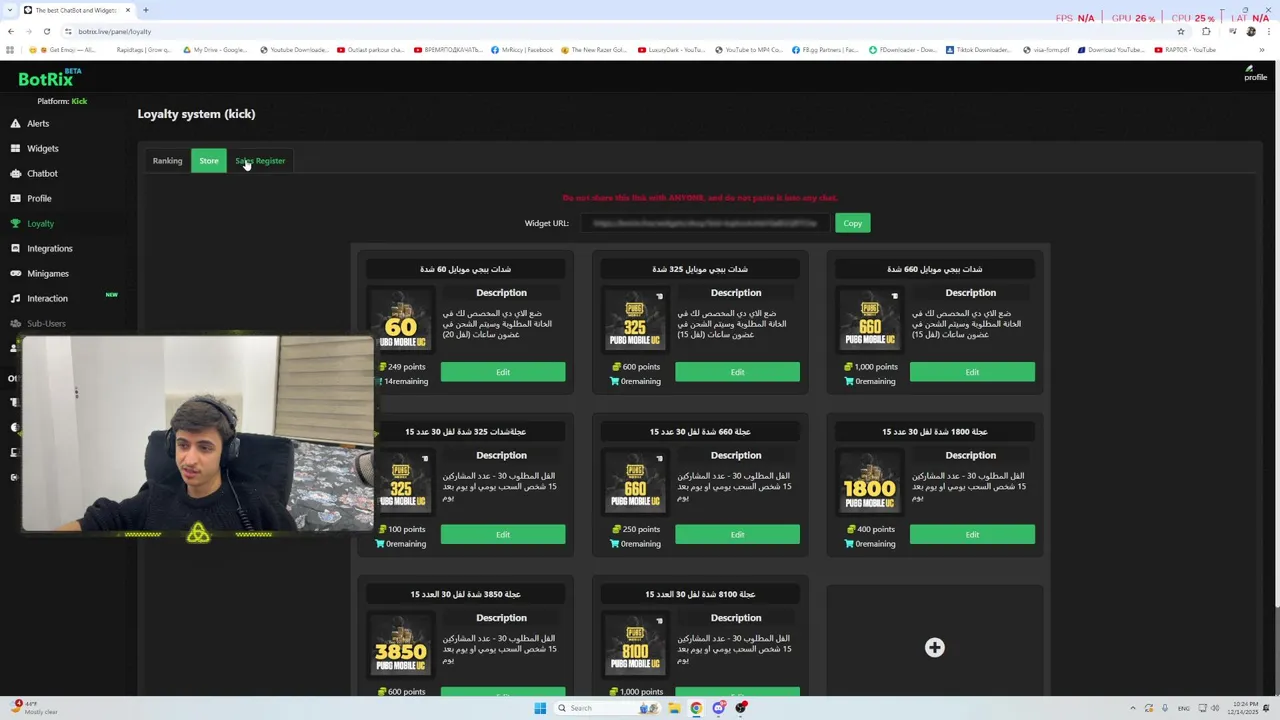Screen dimensions: 1280x720
Task: Click the 'Loyalty system (kick)' heading
Action: pos(196,114)
